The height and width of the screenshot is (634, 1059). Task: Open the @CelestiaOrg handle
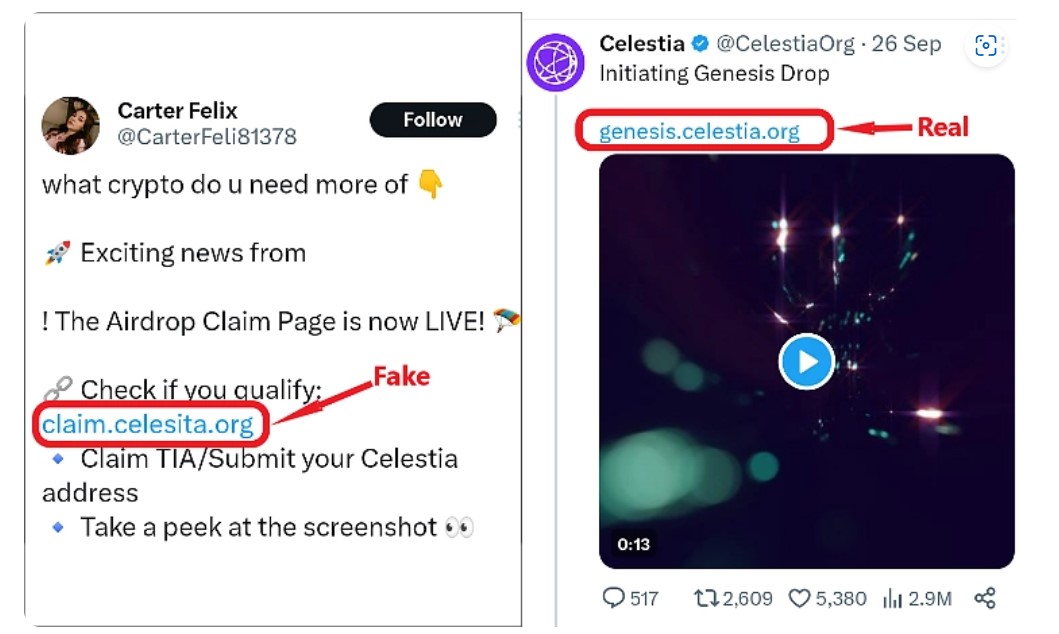click(x=786, y=44)
